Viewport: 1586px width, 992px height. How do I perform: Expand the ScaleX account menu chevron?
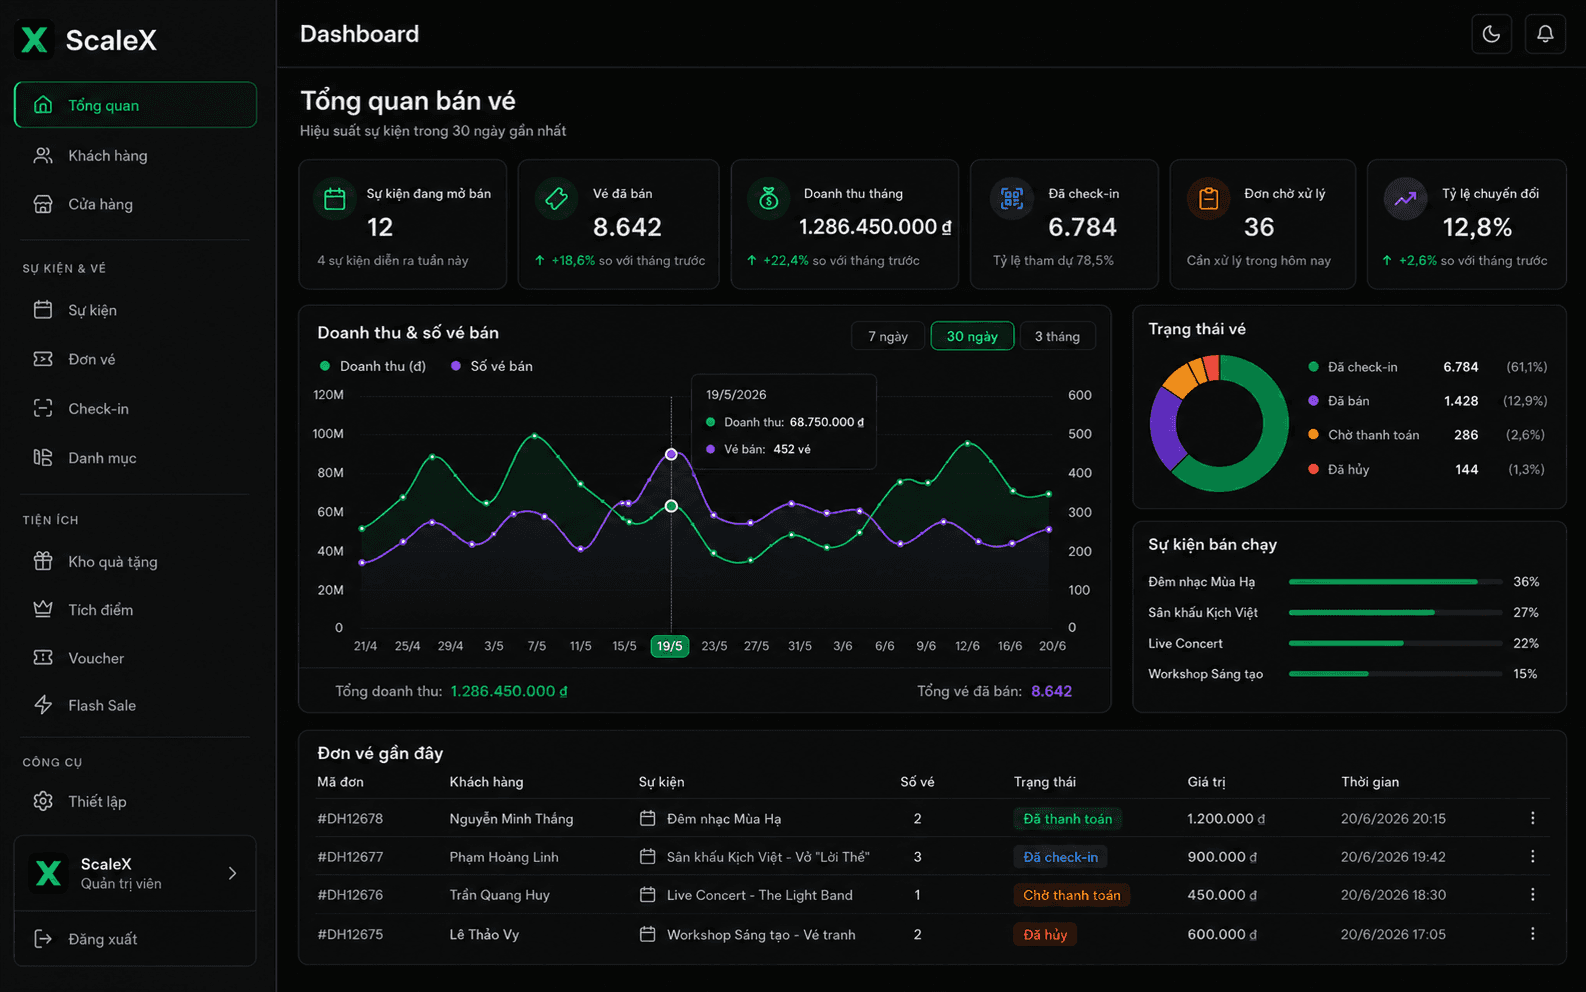coord(232,873)
